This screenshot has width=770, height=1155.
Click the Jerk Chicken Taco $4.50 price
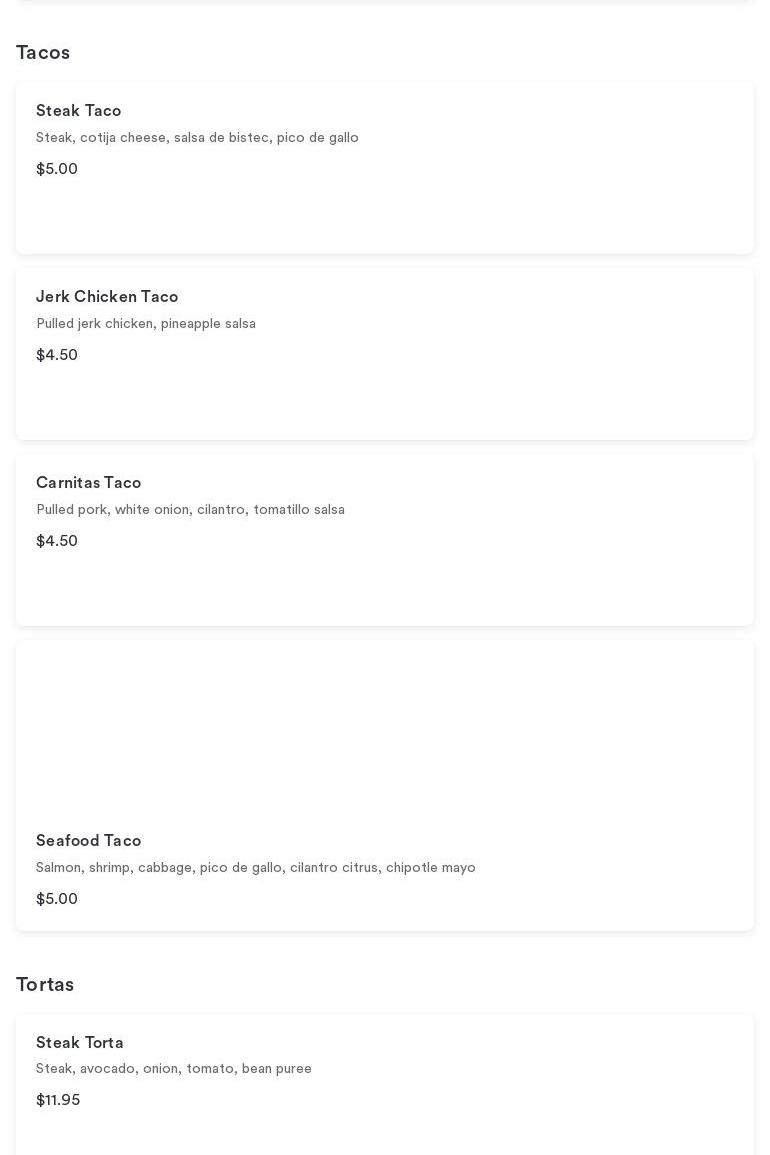point(57,355)
